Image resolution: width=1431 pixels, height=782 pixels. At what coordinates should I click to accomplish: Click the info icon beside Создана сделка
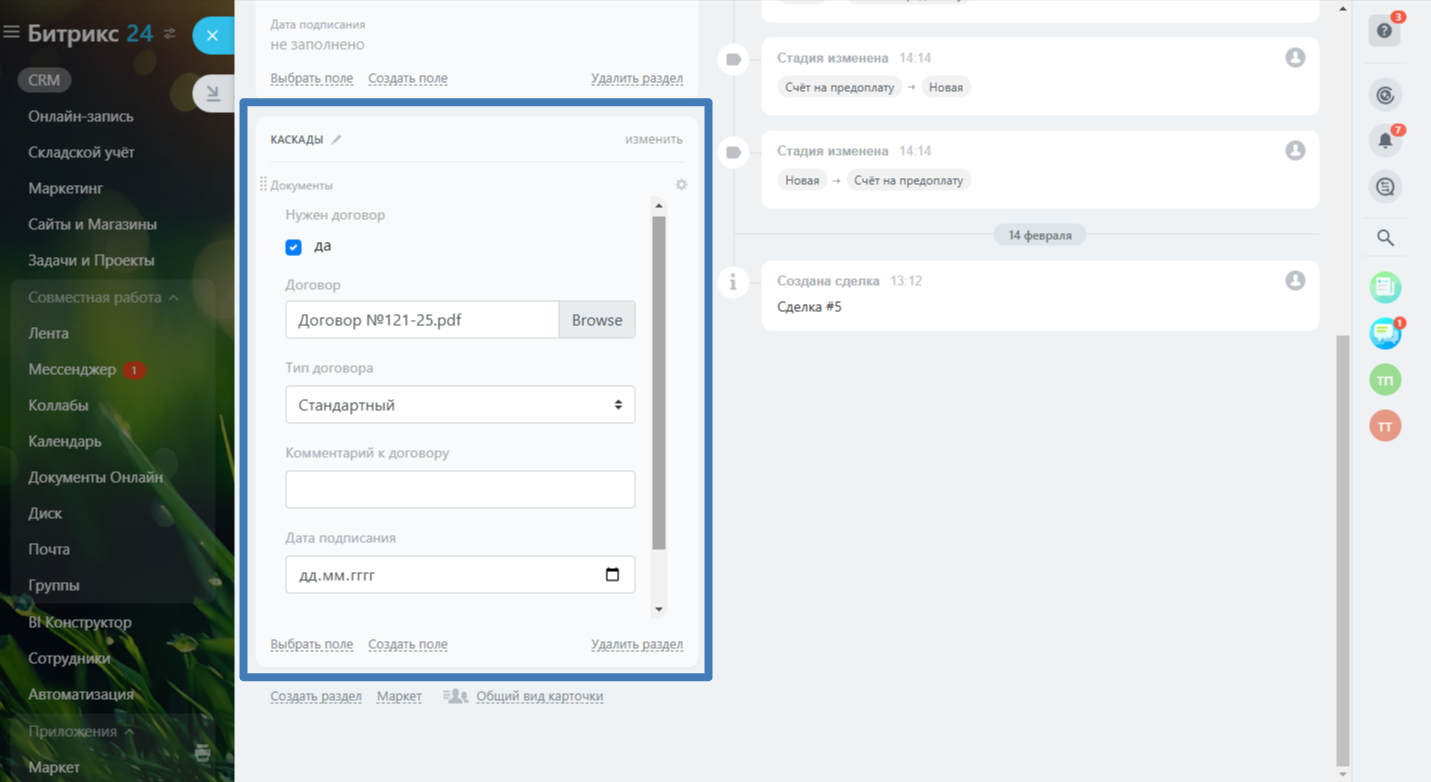733,282
